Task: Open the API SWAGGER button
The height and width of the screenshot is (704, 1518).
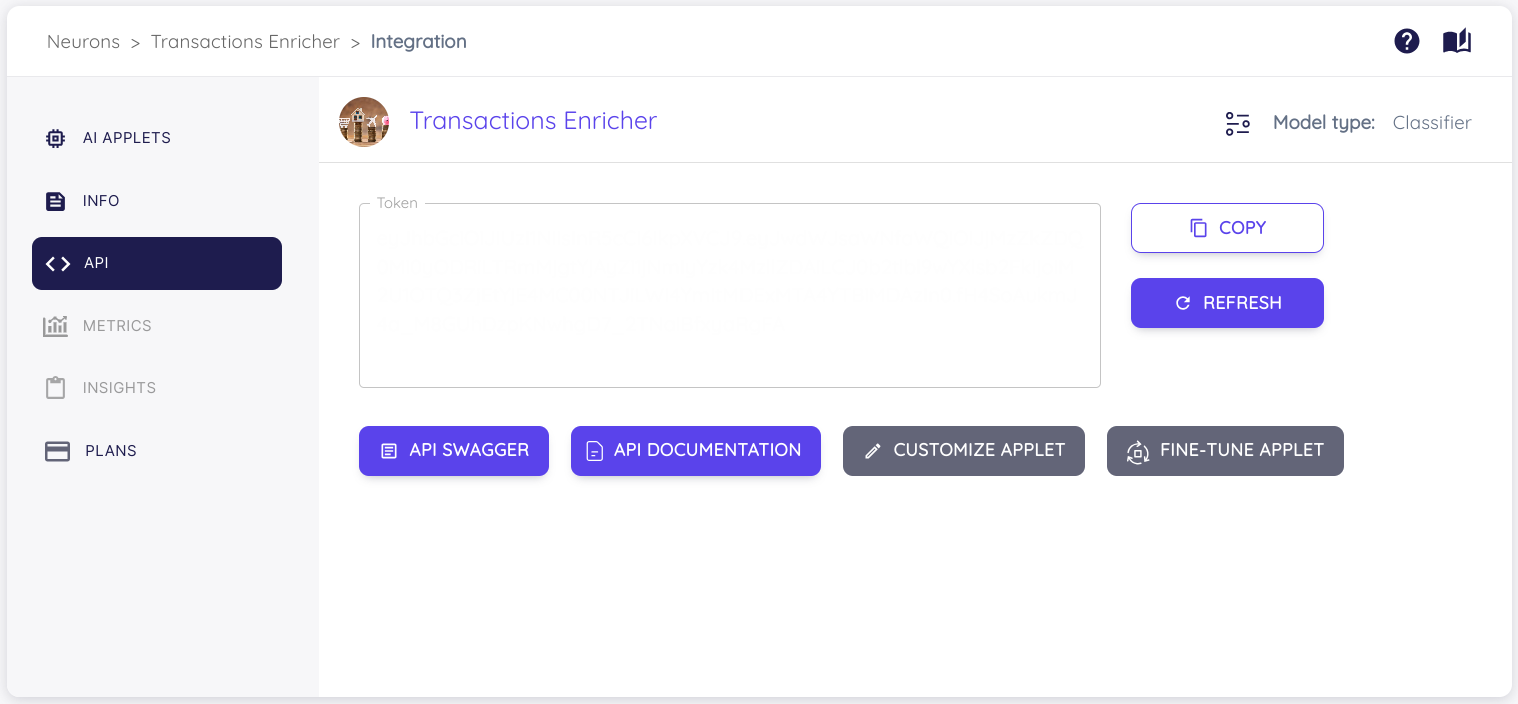Action: point(454,451)
